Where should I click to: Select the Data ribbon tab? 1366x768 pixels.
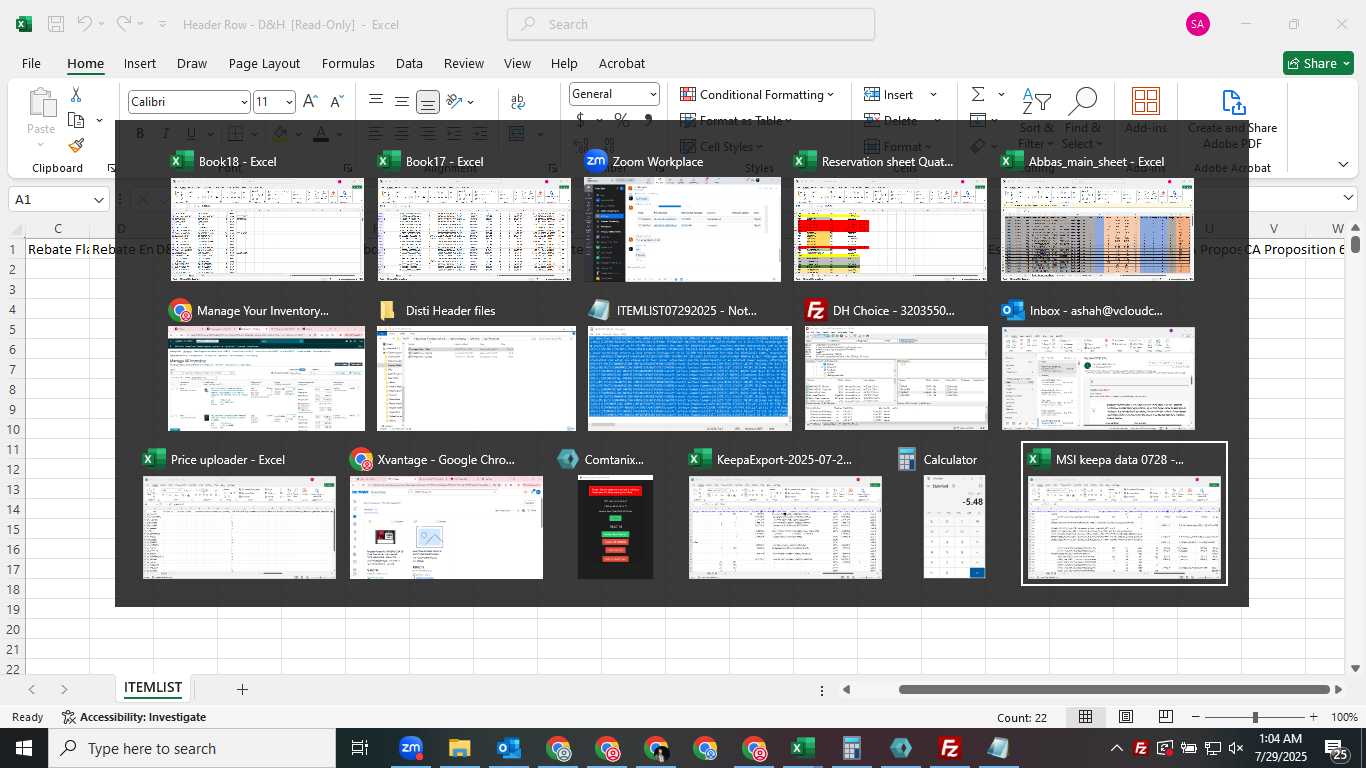[x=409, y=63]
